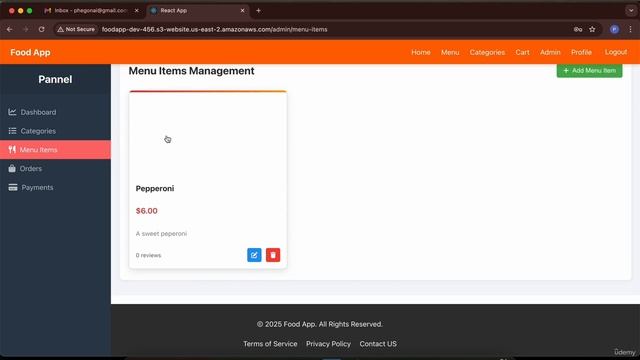Expand the tab search dropdown arrow

(631, 11)
